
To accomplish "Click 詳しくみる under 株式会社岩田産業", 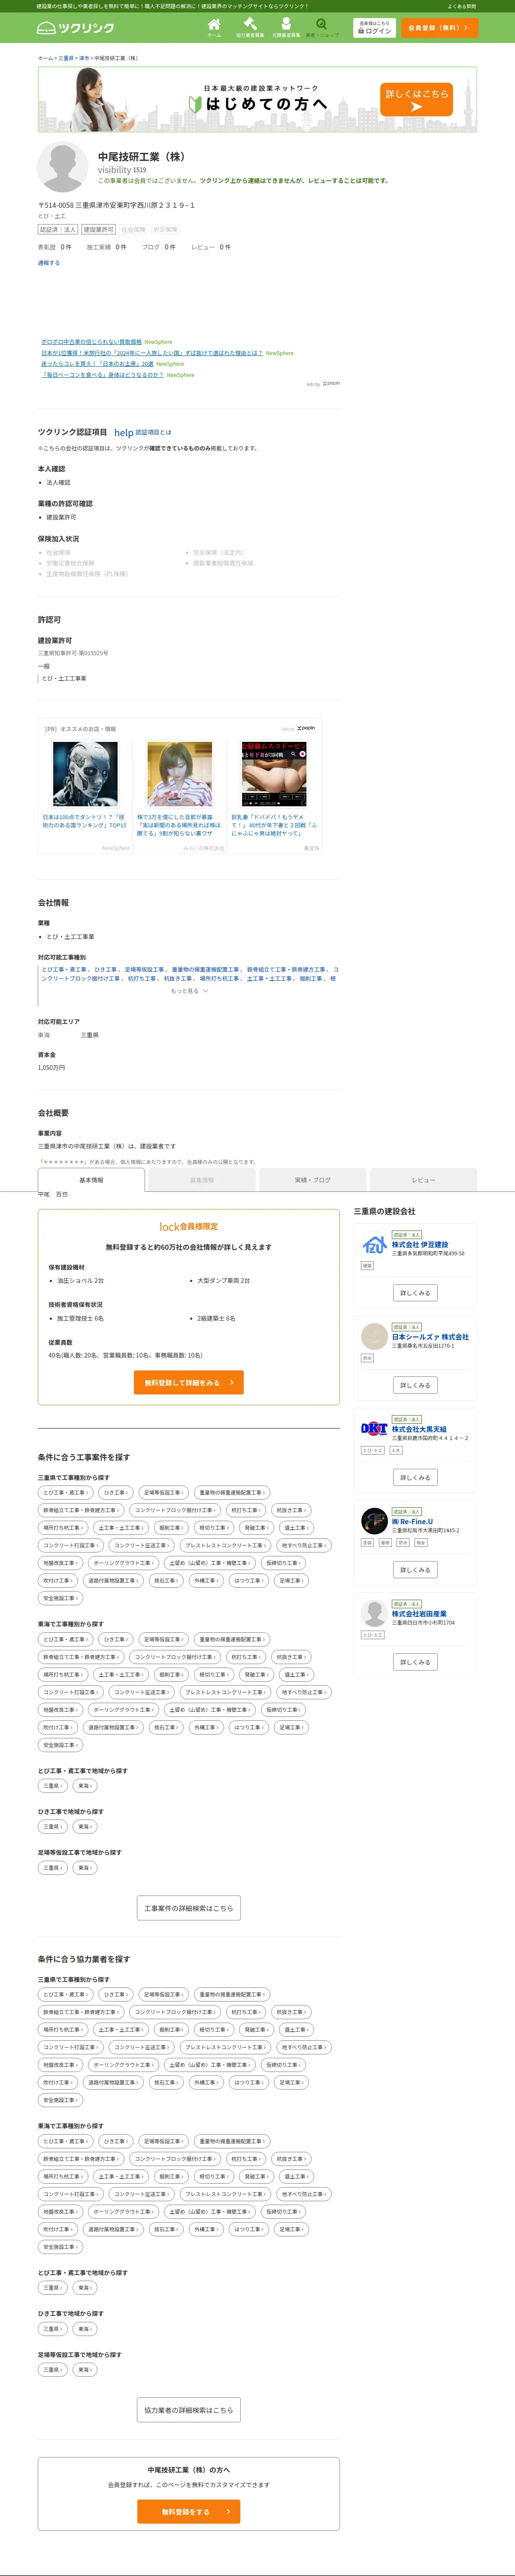I will point(415,1662).
